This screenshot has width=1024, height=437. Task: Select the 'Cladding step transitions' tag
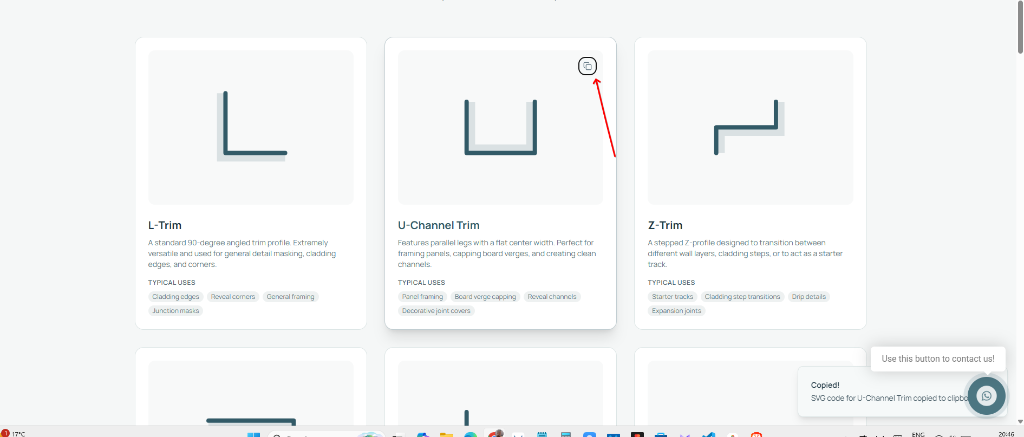coord(743,297)
